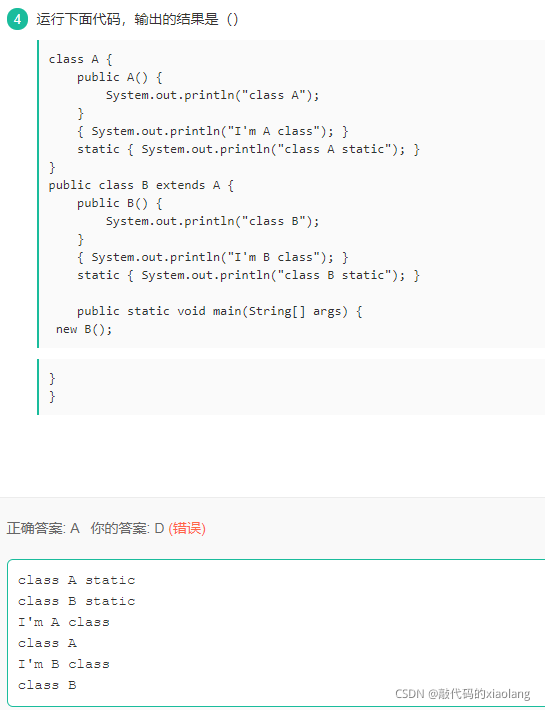Click the 'new B();' statement
This screenshot has width=545, height=710.
coord(84,329)
